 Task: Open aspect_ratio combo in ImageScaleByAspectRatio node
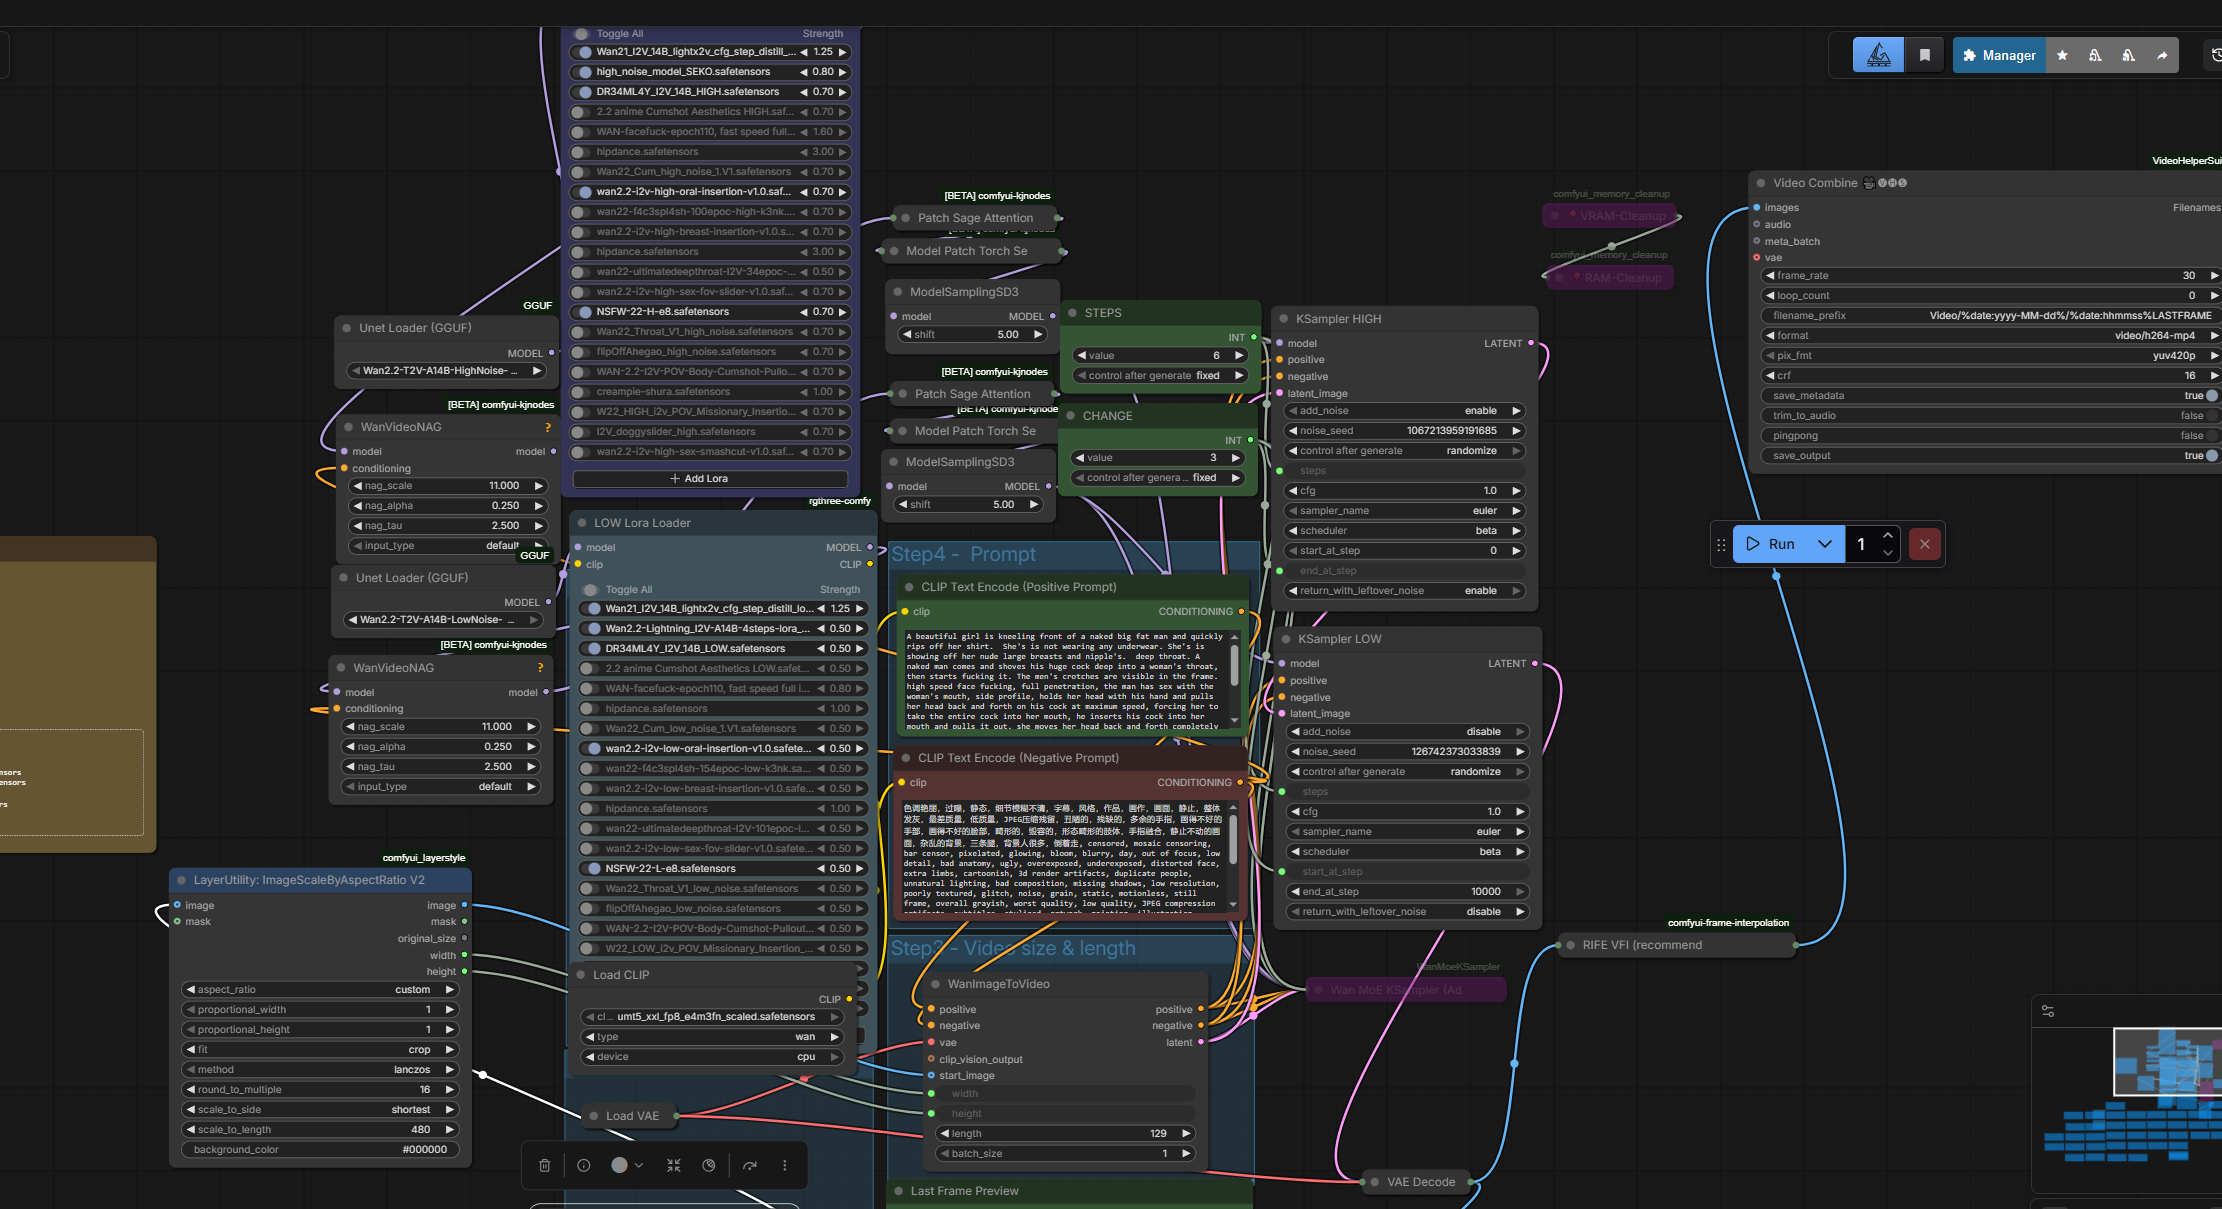pyautogui.click(x=320, y=989)
